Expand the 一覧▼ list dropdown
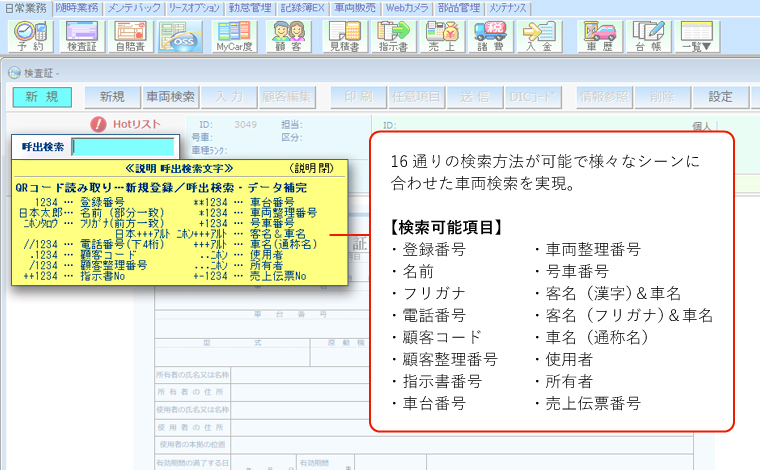This screenshot has width=760, height=470. point(697,36)
